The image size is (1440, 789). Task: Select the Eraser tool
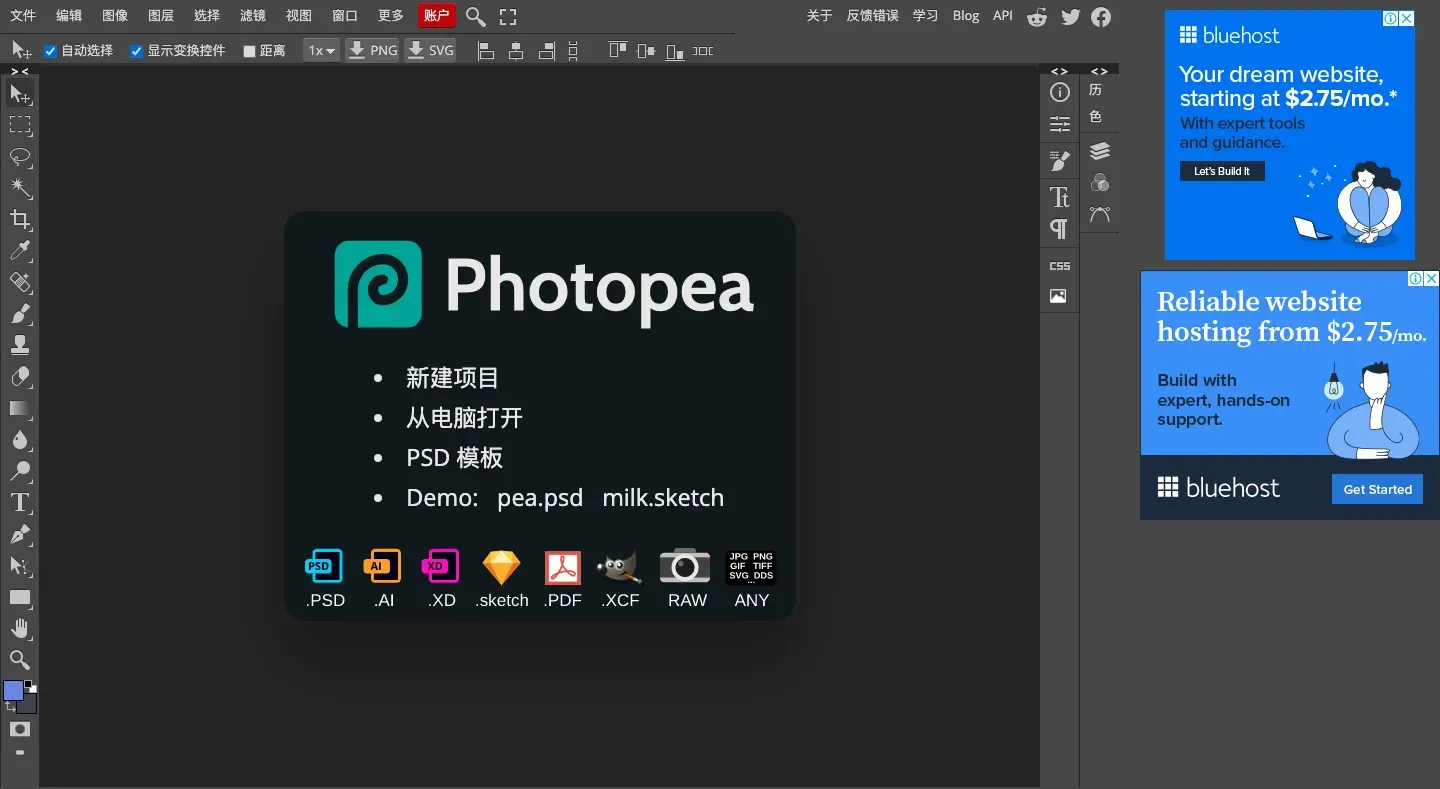click(x=20, y=377)
